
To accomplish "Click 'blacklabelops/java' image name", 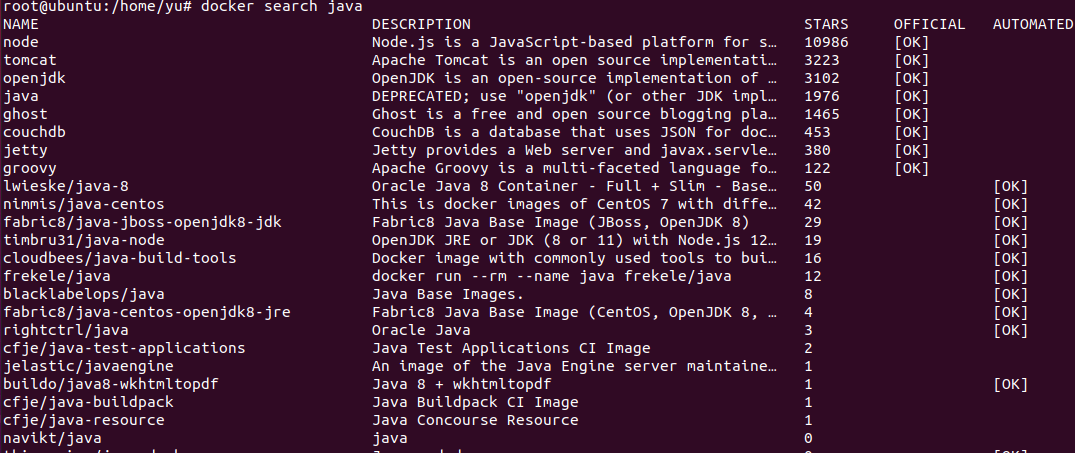I will click(84, 294).
